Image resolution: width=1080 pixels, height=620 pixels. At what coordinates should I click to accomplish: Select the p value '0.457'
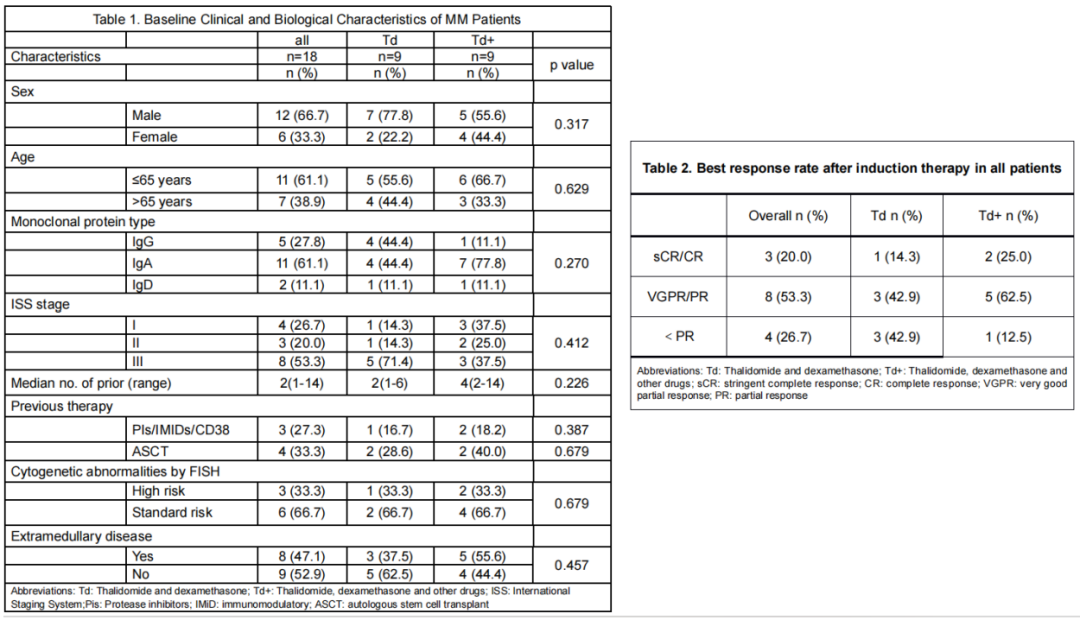coord(572,566)
